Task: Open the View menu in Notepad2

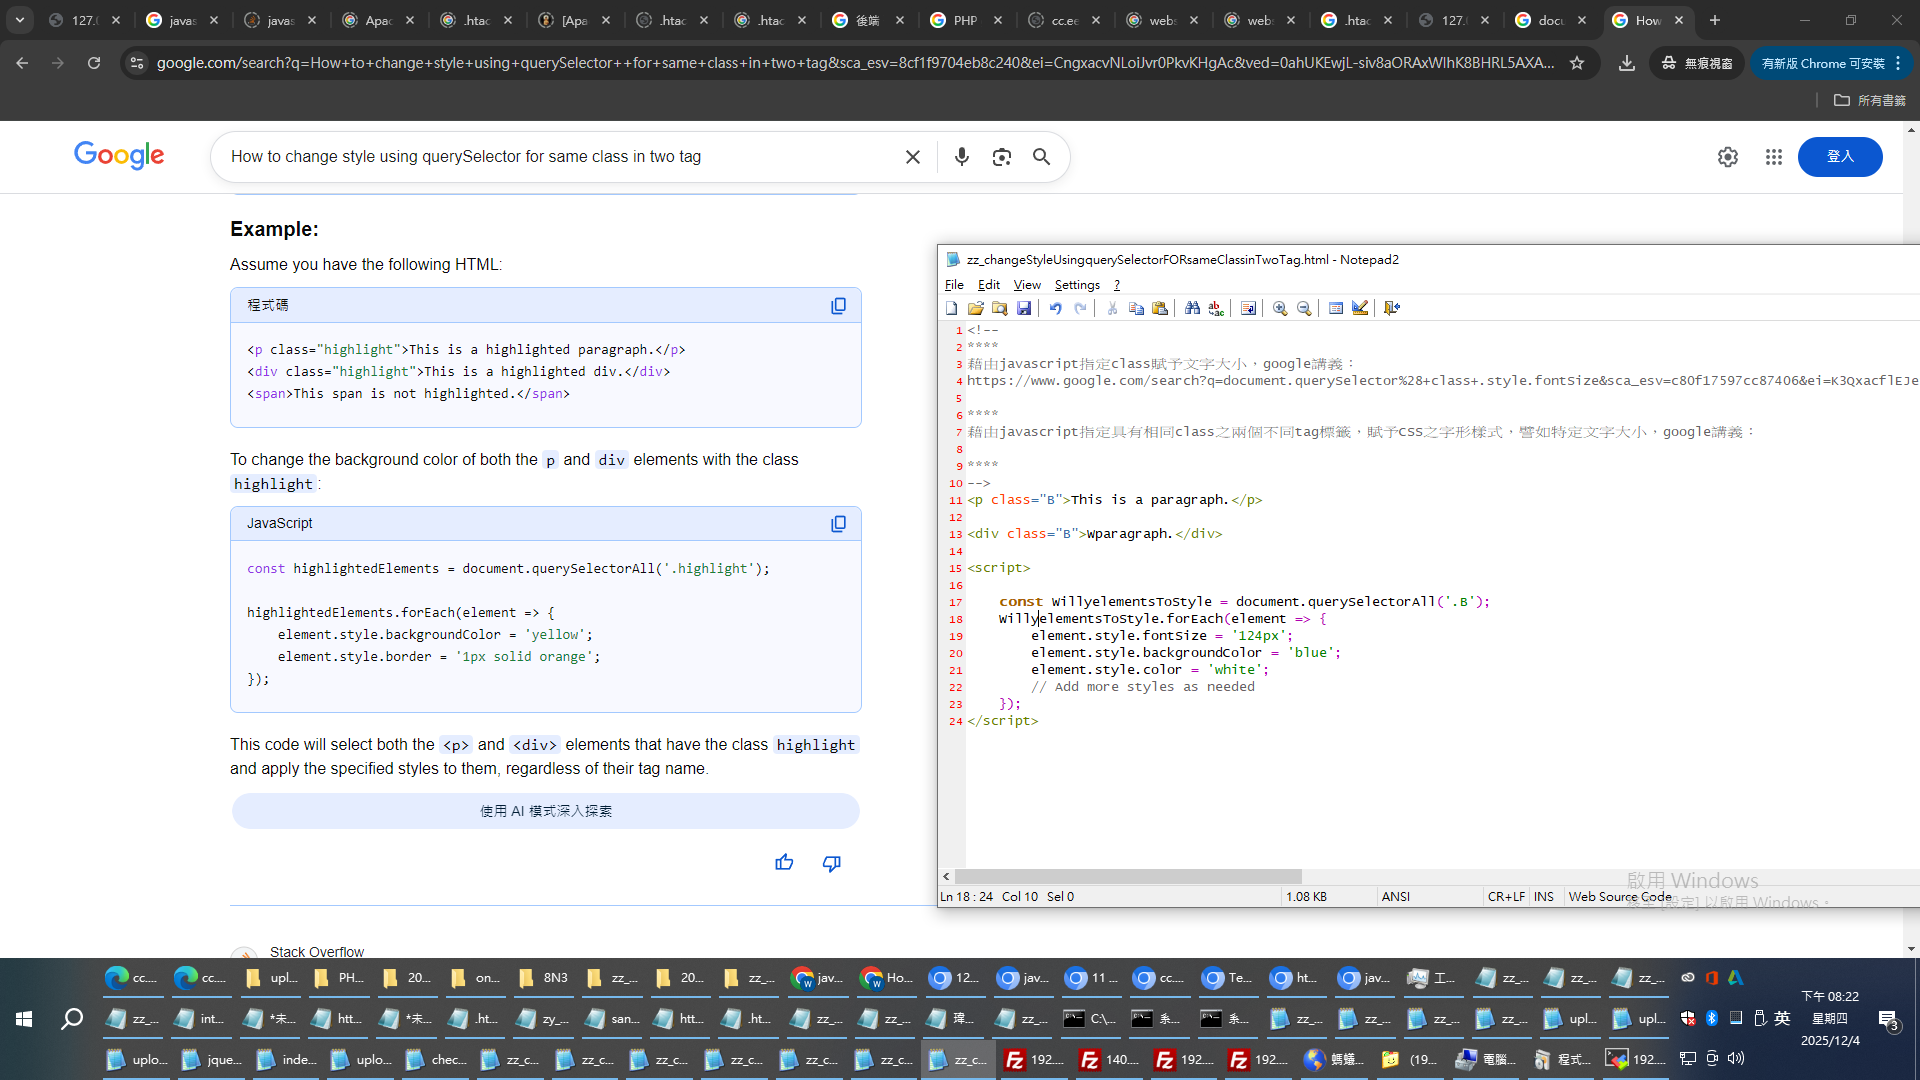Action: tap(1027, 285)
